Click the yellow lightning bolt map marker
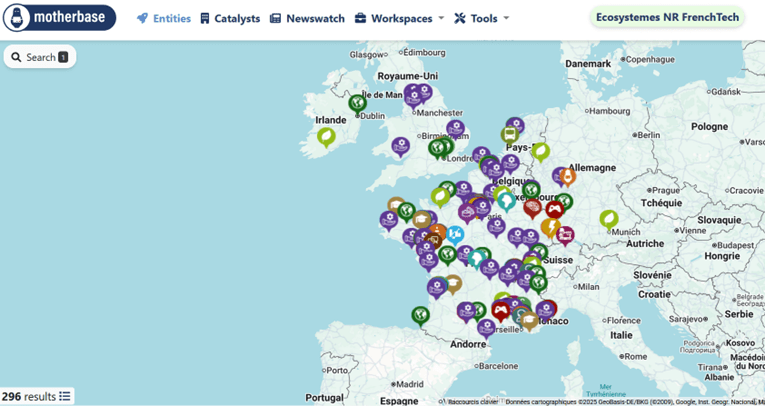Image resolution: width=765 pixels, height=406 pixels. (549, 227)
